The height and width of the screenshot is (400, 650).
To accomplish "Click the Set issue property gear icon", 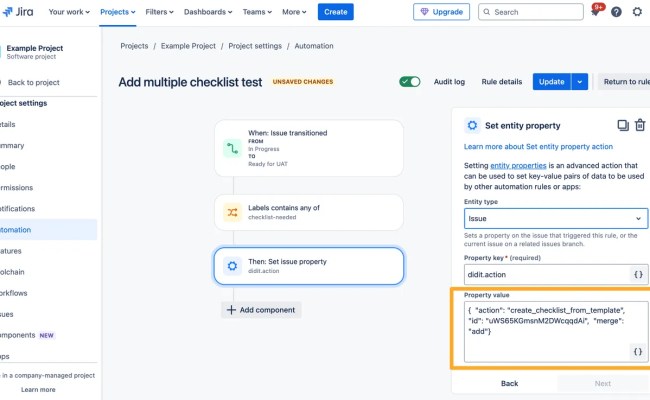I will [x=232, y=266].
